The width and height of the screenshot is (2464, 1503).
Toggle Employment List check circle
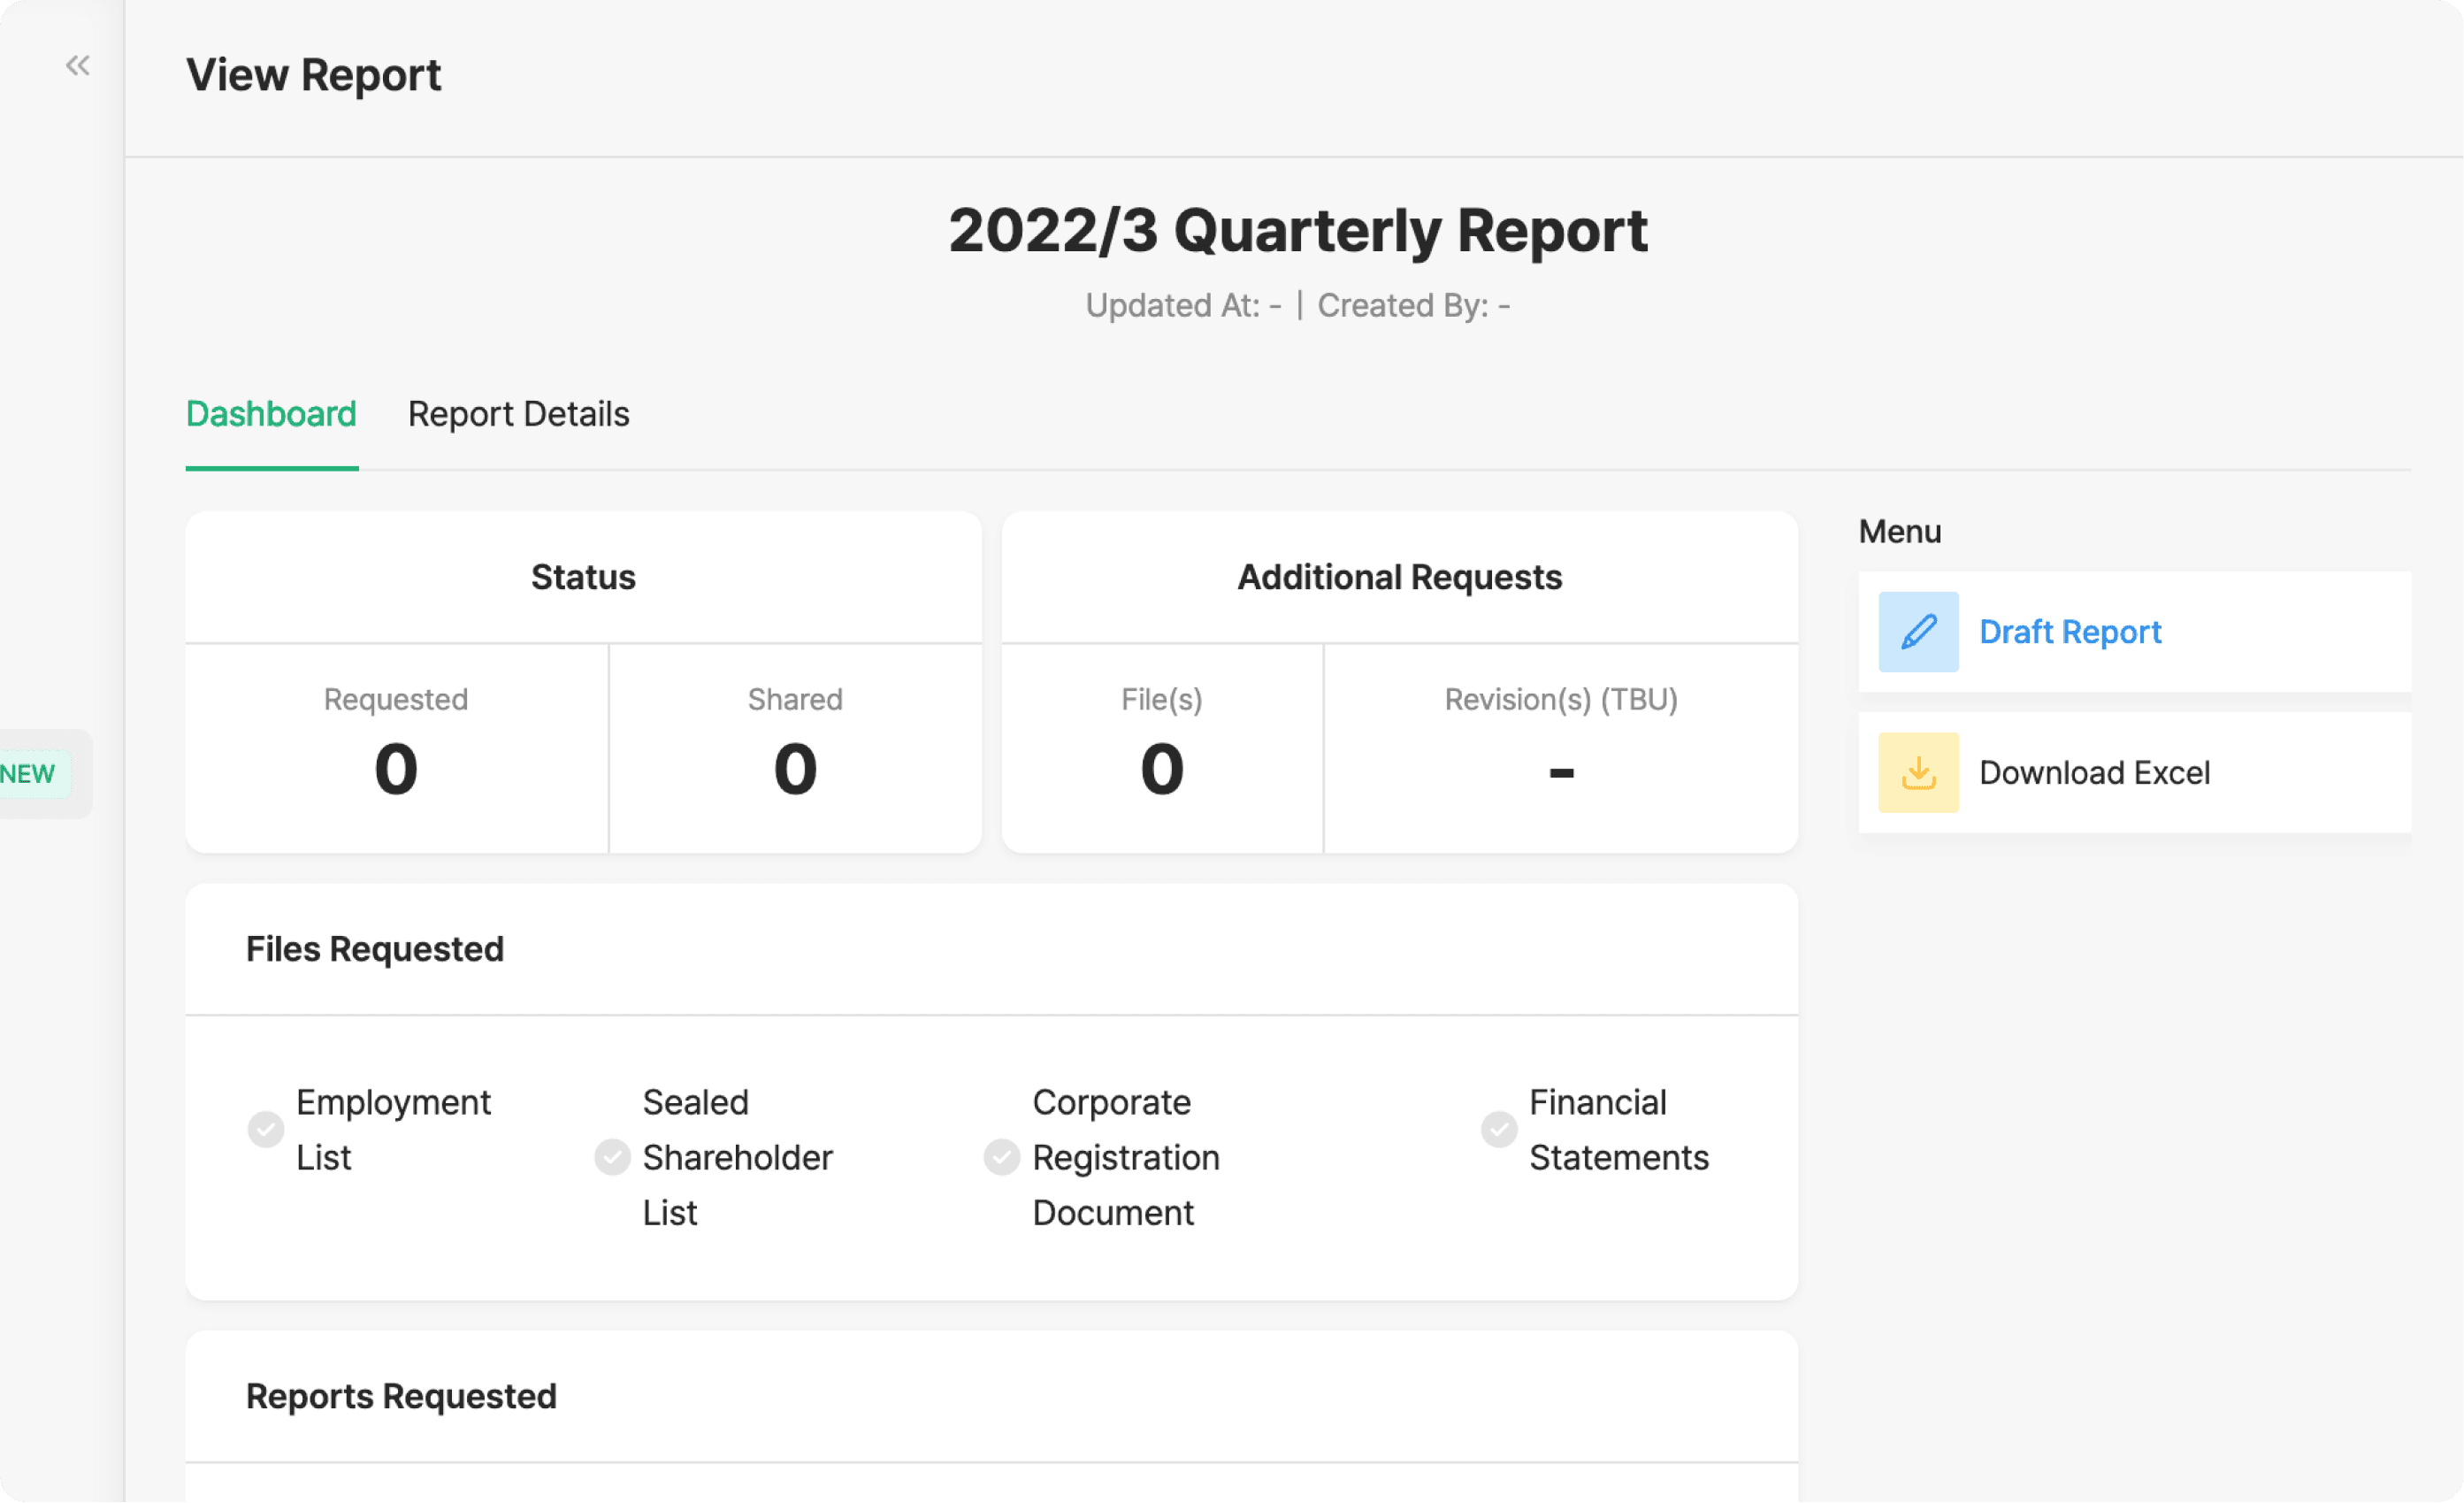[265, 1129]
